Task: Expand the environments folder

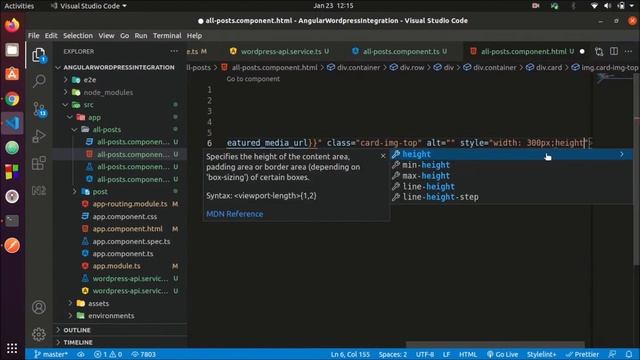Action: click(x=111, y=316)
